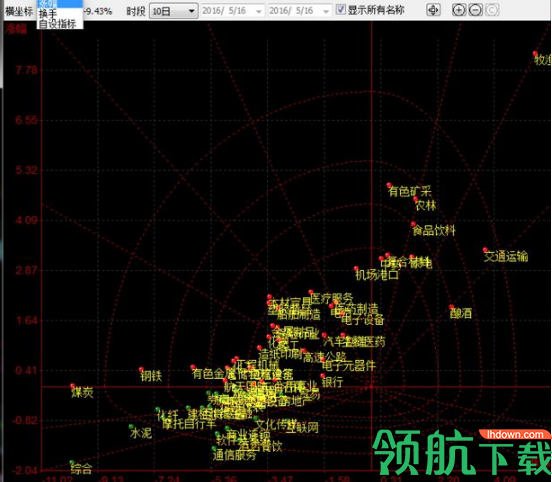Click the 电子元器件 label
The image size is (552, 482).
pos(349,366)
